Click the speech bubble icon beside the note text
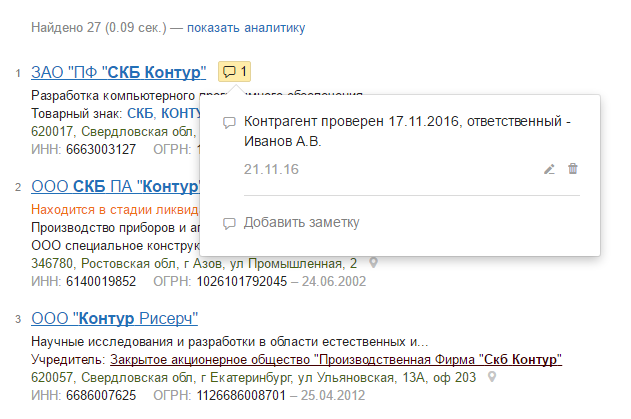 coord(229,123)
